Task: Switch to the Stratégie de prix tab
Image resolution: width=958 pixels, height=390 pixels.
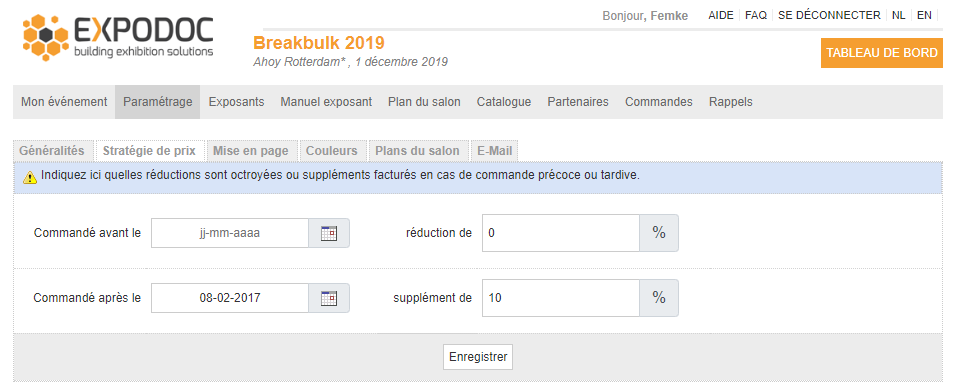Action: point(149,150)
